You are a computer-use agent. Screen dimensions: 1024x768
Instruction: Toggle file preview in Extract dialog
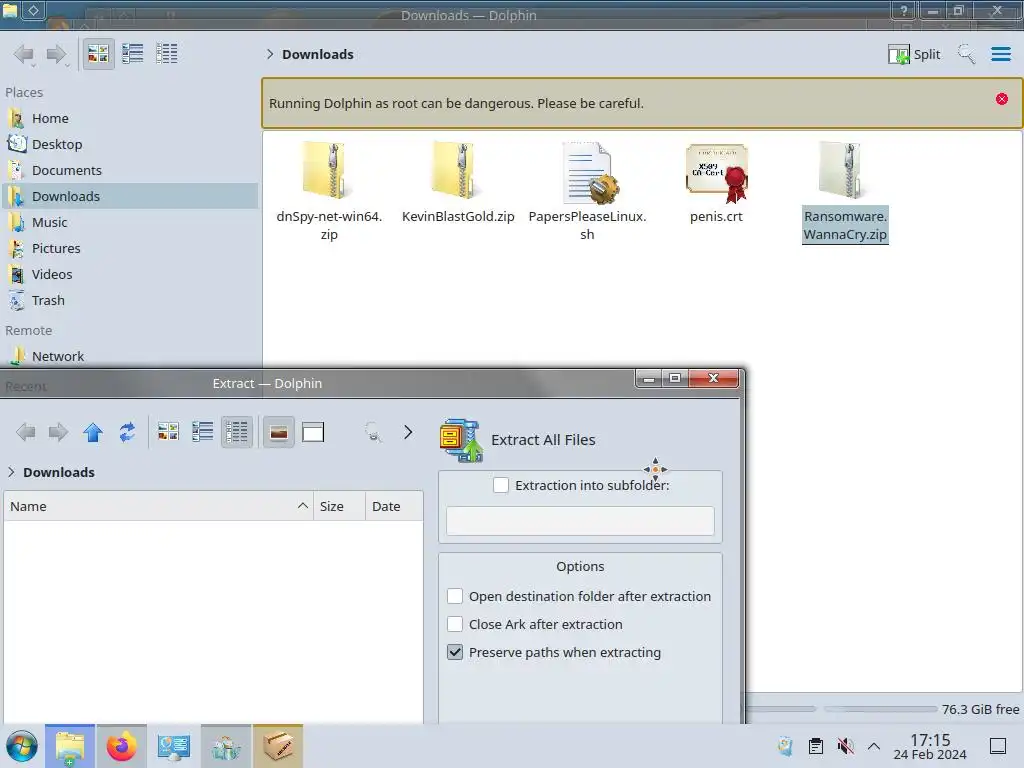(278, 432)
